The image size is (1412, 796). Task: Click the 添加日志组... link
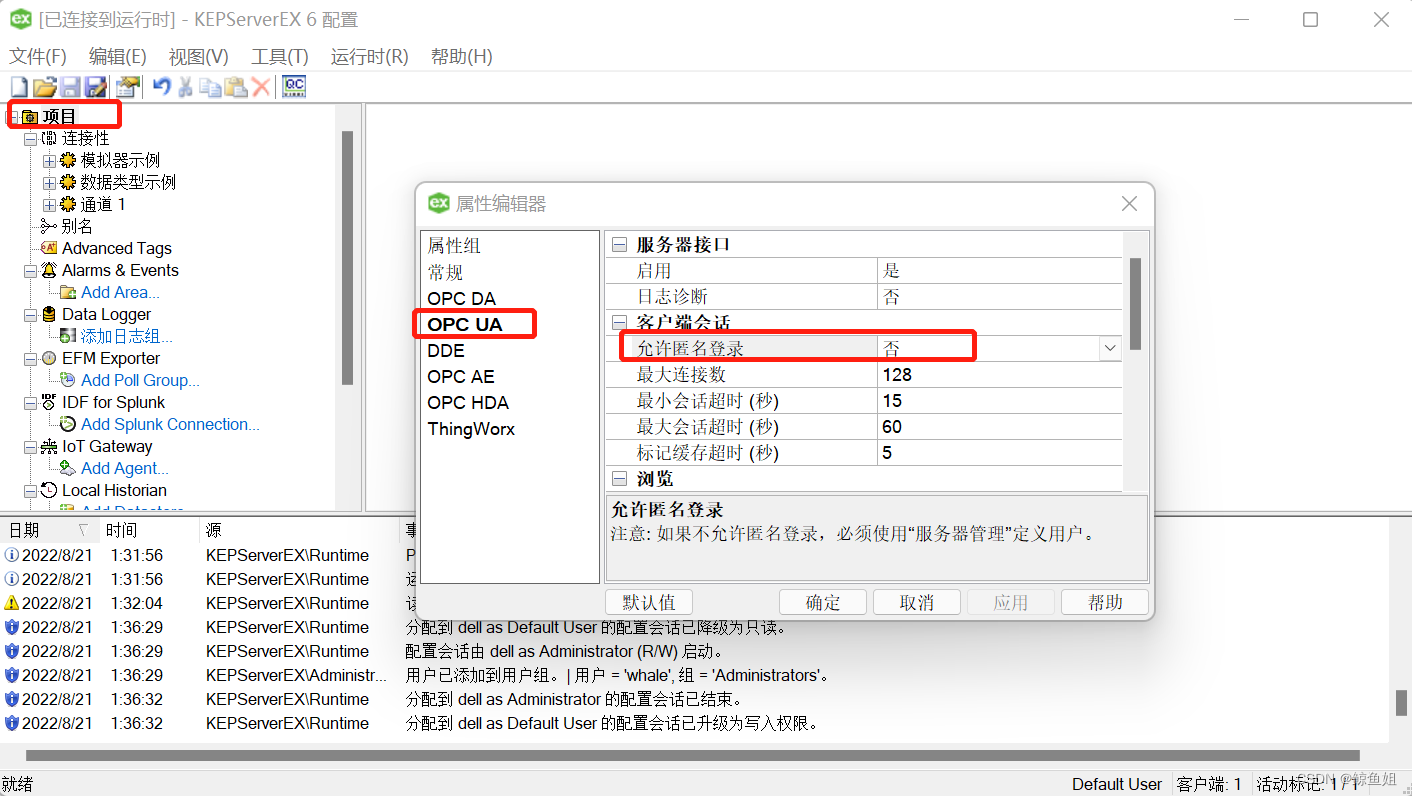[x=127, y=336]
